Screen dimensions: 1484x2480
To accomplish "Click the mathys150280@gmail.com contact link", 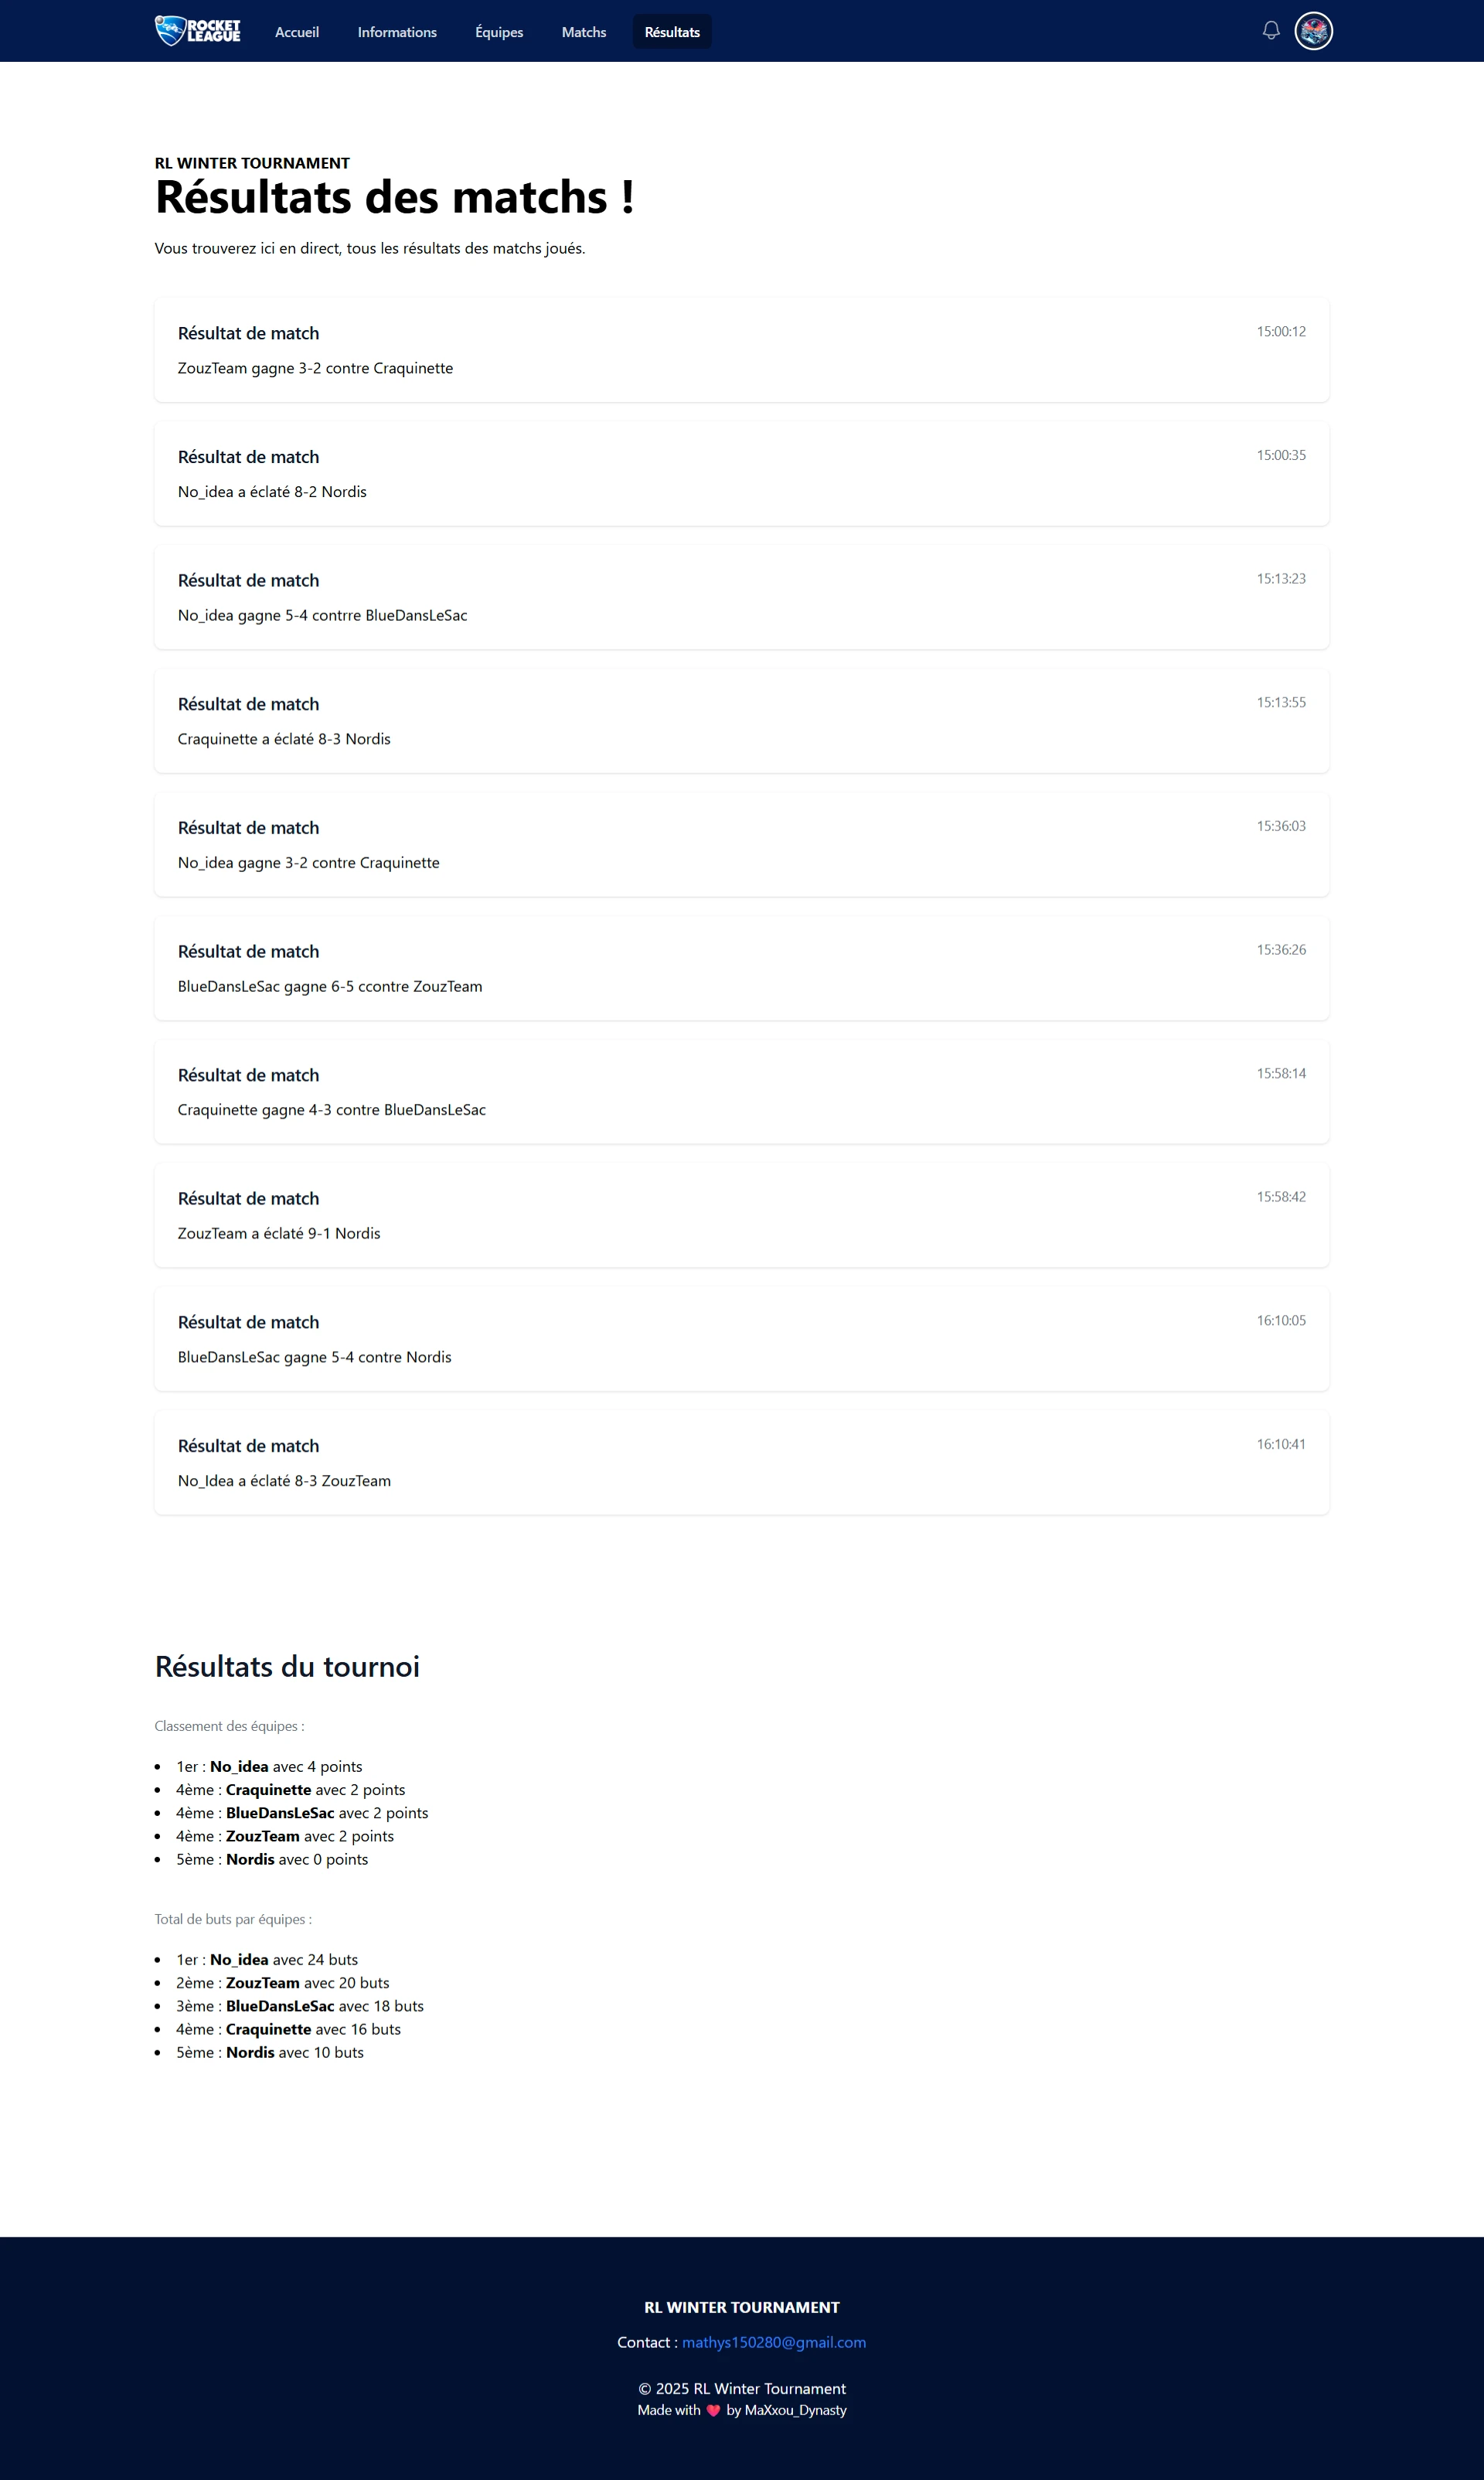I will [x=773, y=2342].
